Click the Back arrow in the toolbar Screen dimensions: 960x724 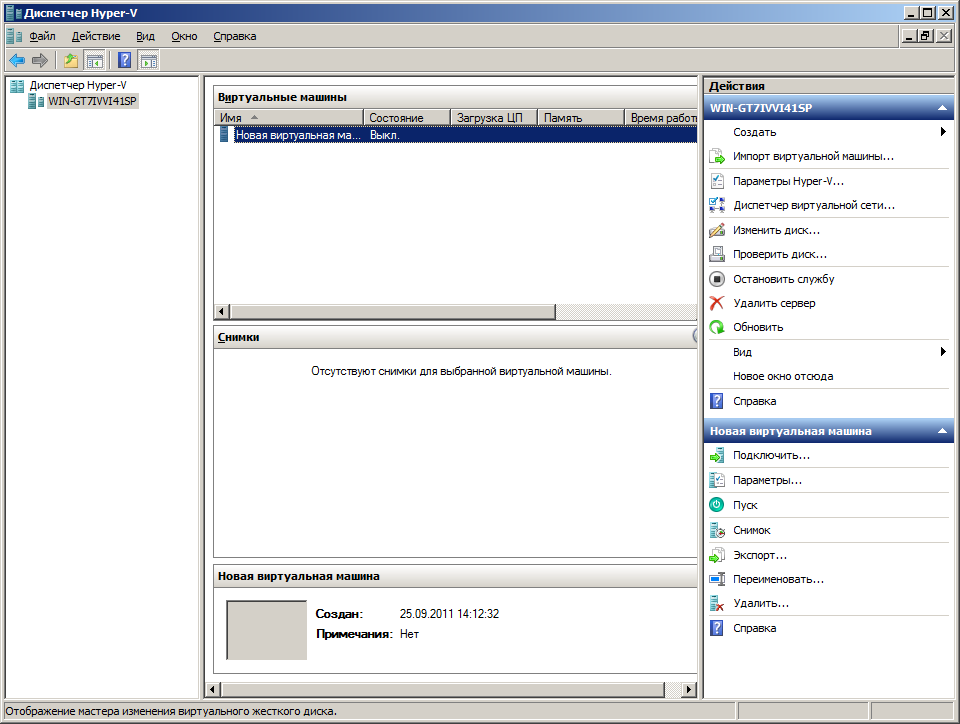17,60
